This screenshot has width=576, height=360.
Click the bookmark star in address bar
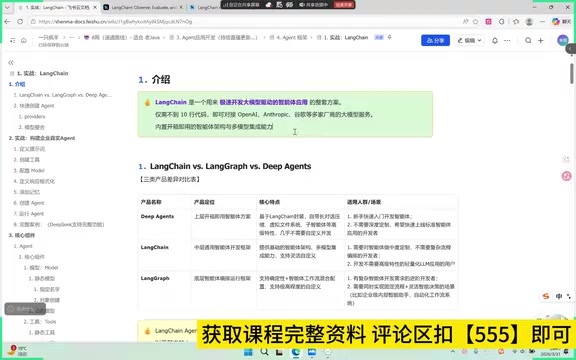pyautogui.click(x=475, y=22)
